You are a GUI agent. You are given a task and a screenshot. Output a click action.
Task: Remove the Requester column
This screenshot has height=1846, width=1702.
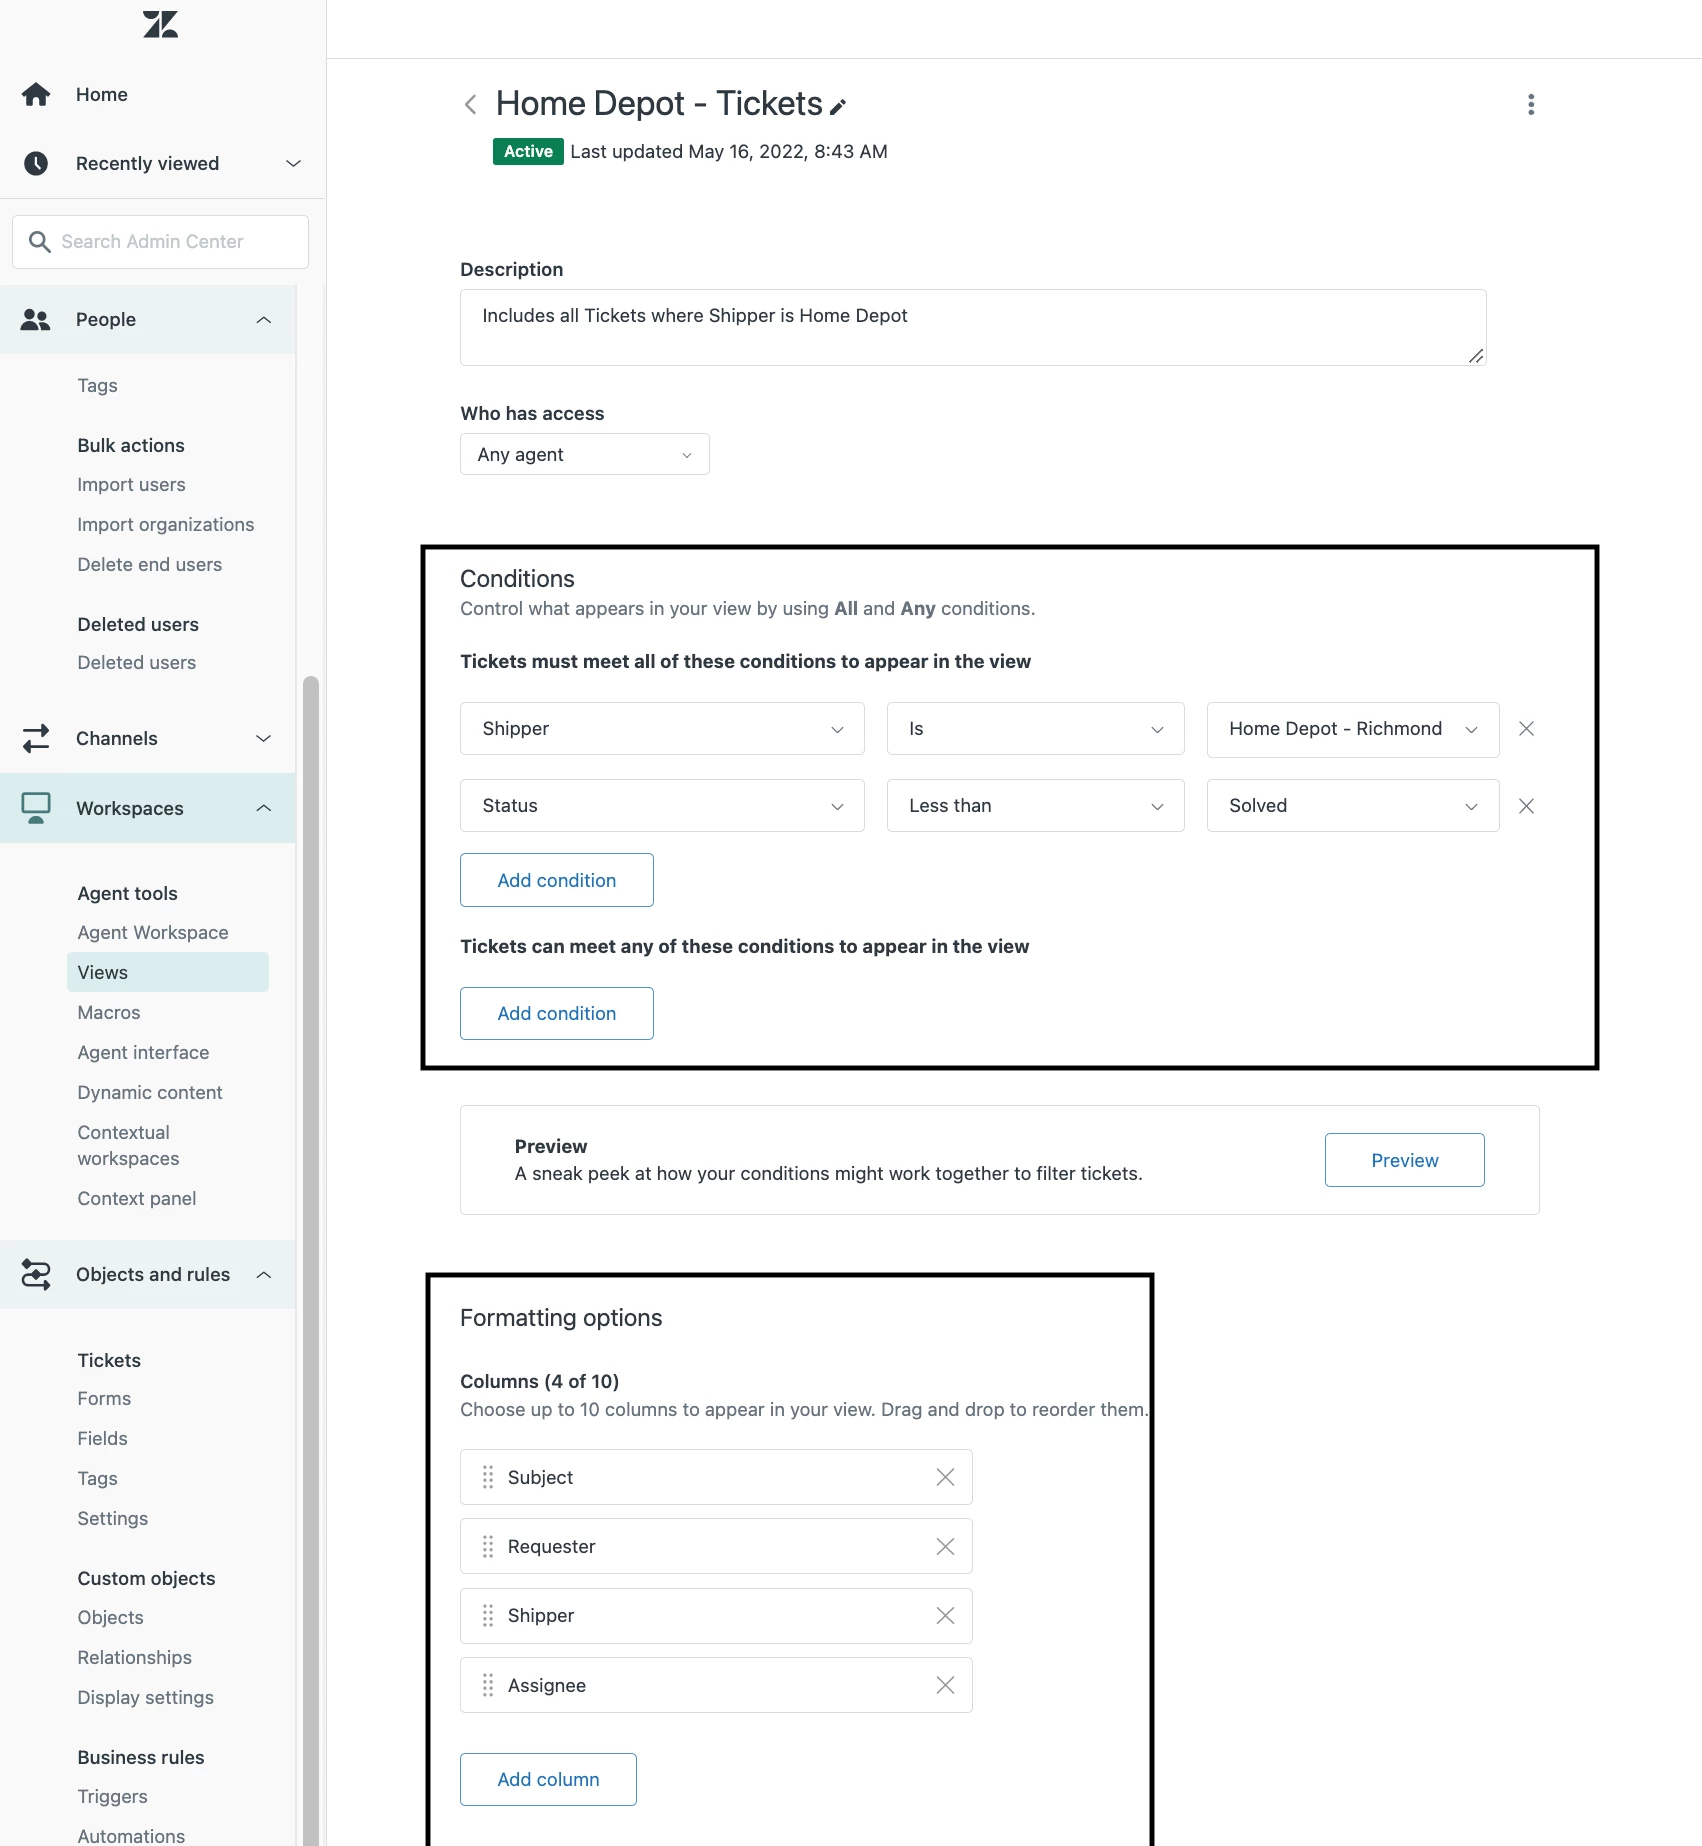945,1546
